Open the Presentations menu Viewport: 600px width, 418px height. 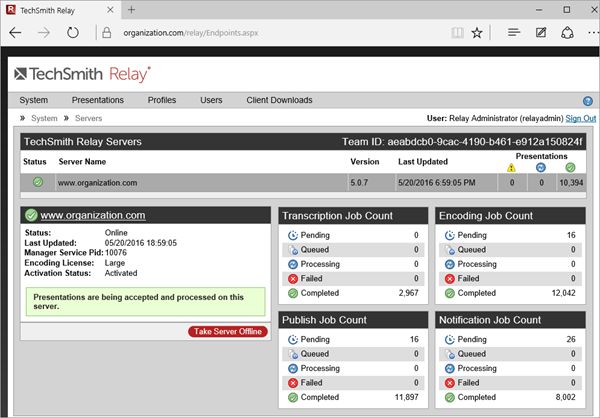[98, 100]
